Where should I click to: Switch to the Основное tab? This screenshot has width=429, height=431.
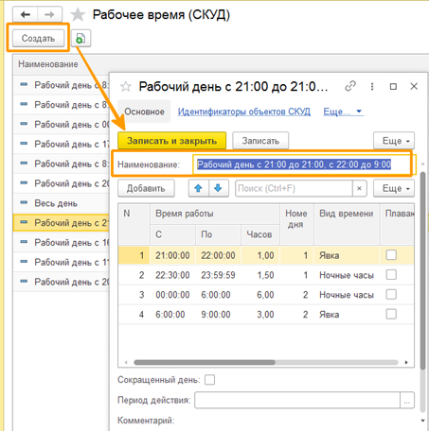144,112
